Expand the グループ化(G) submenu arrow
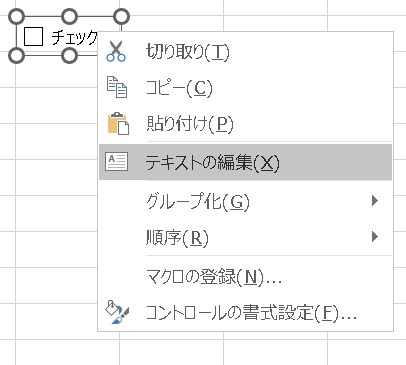 [x=375, y=201]
